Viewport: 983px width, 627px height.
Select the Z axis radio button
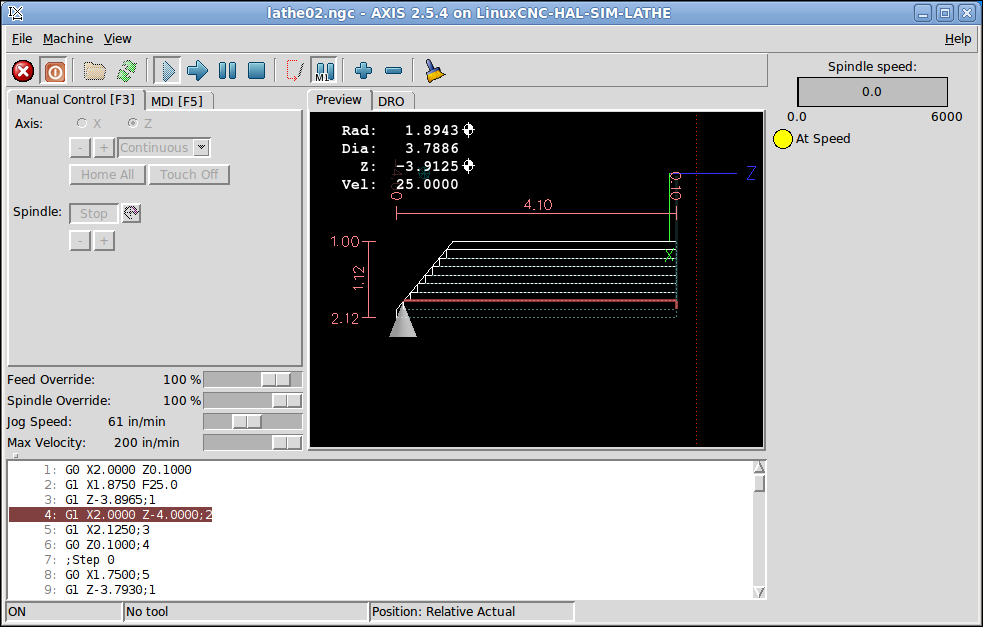[132, 123]
